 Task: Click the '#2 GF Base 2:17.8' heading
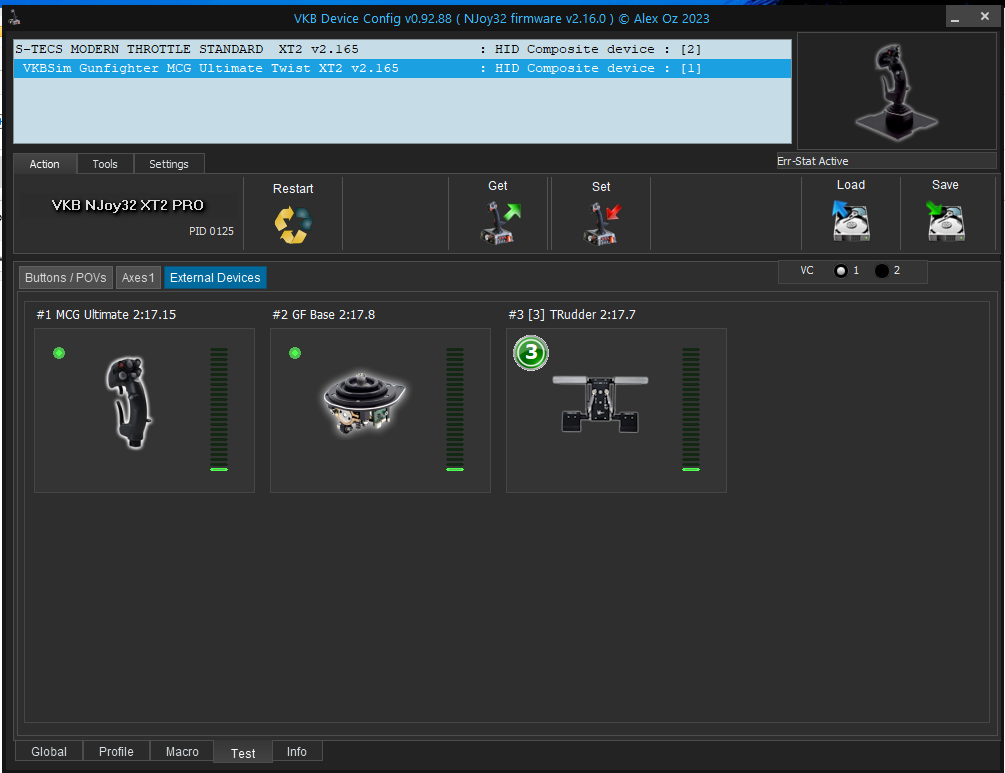click(x=324, y=315)
